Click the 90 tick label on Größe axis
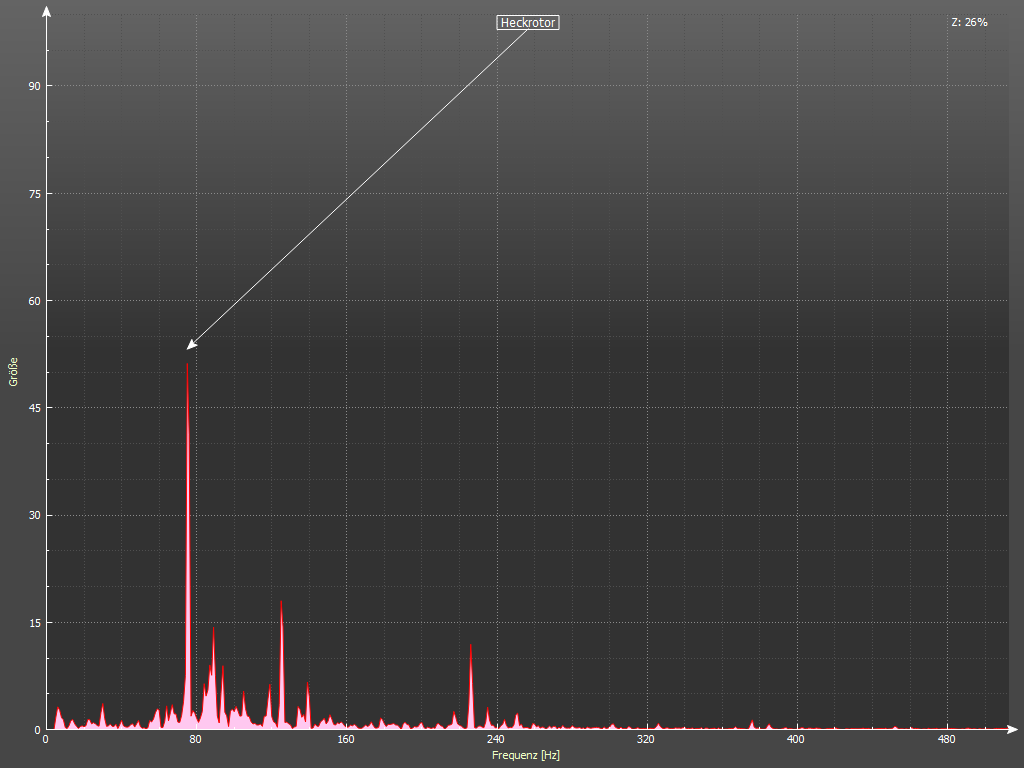This screenshot has width=1024, height=768. tap(34, 86)
